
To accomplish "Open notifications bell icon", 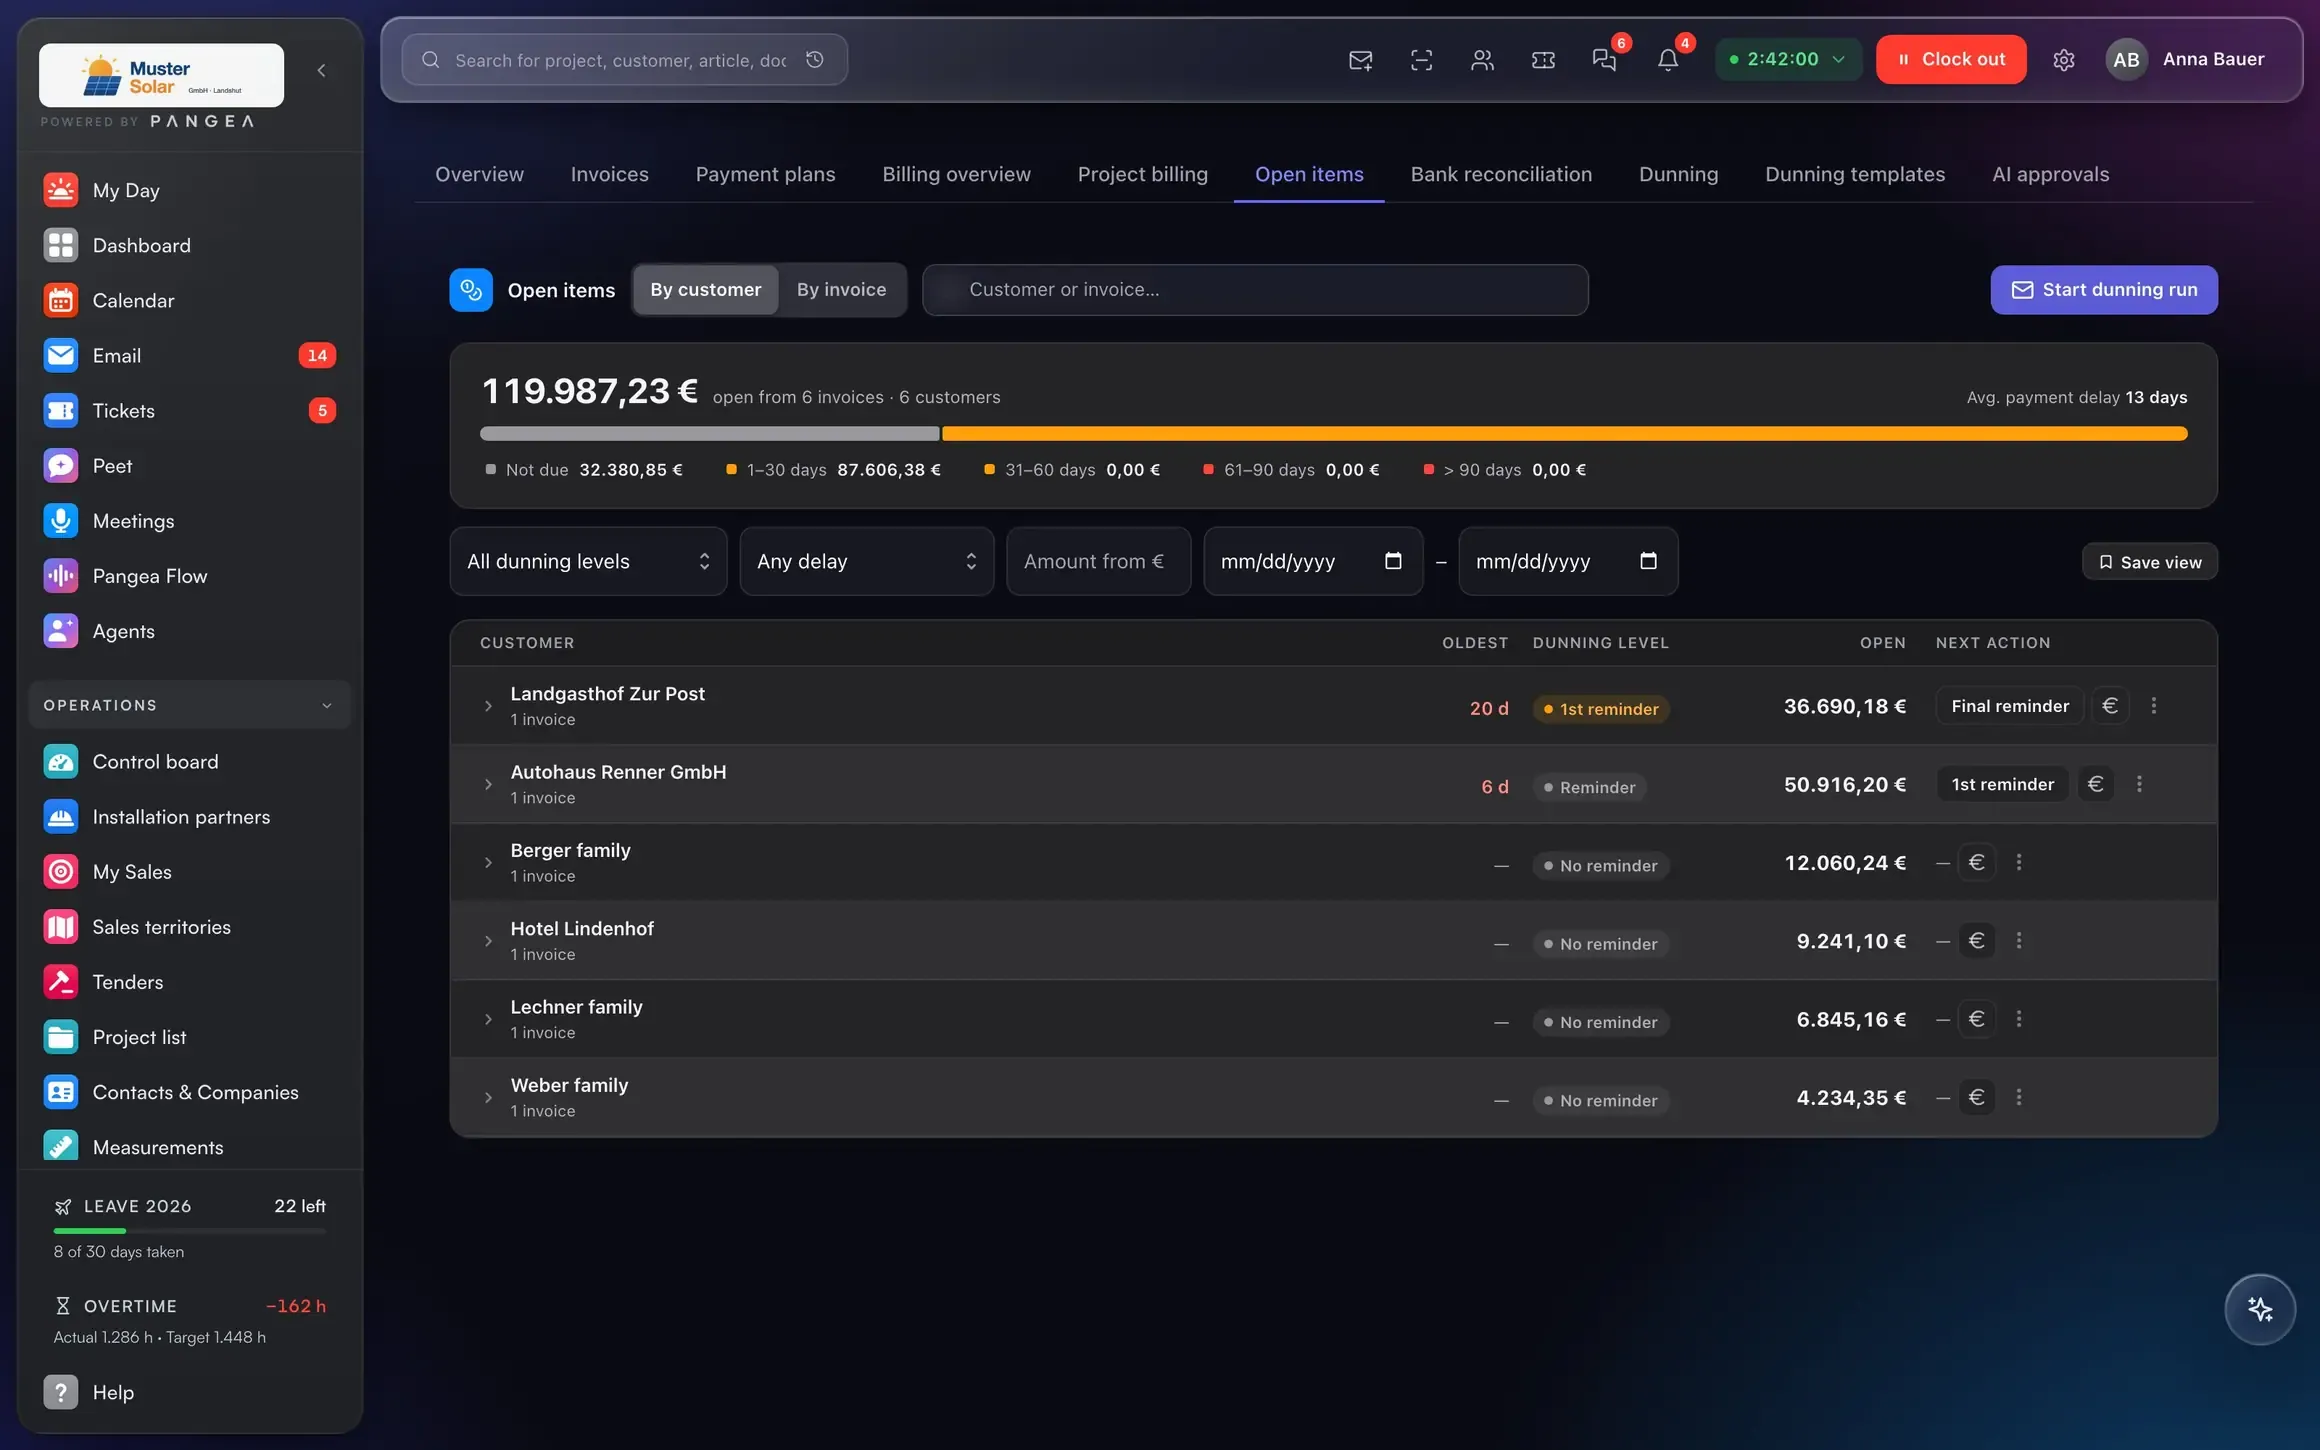I will [x=1667, y=60].
